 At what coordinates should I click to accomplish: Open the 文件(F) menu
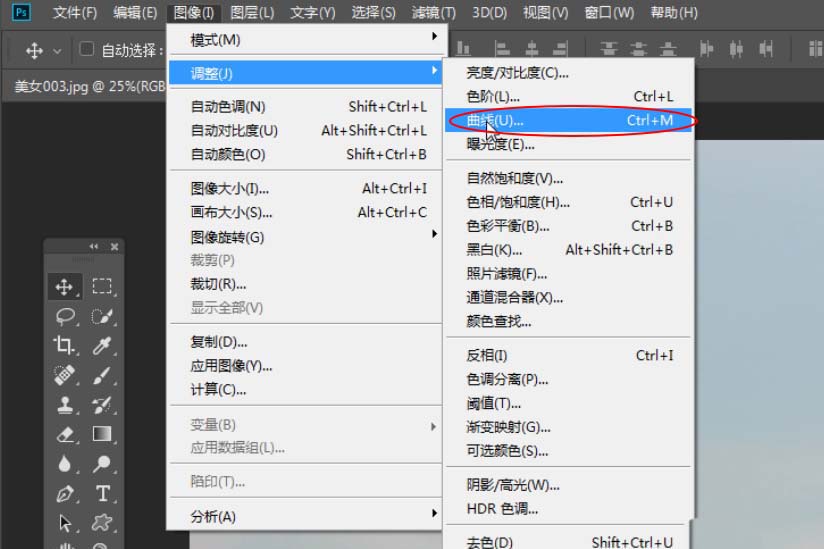(75, 12)
